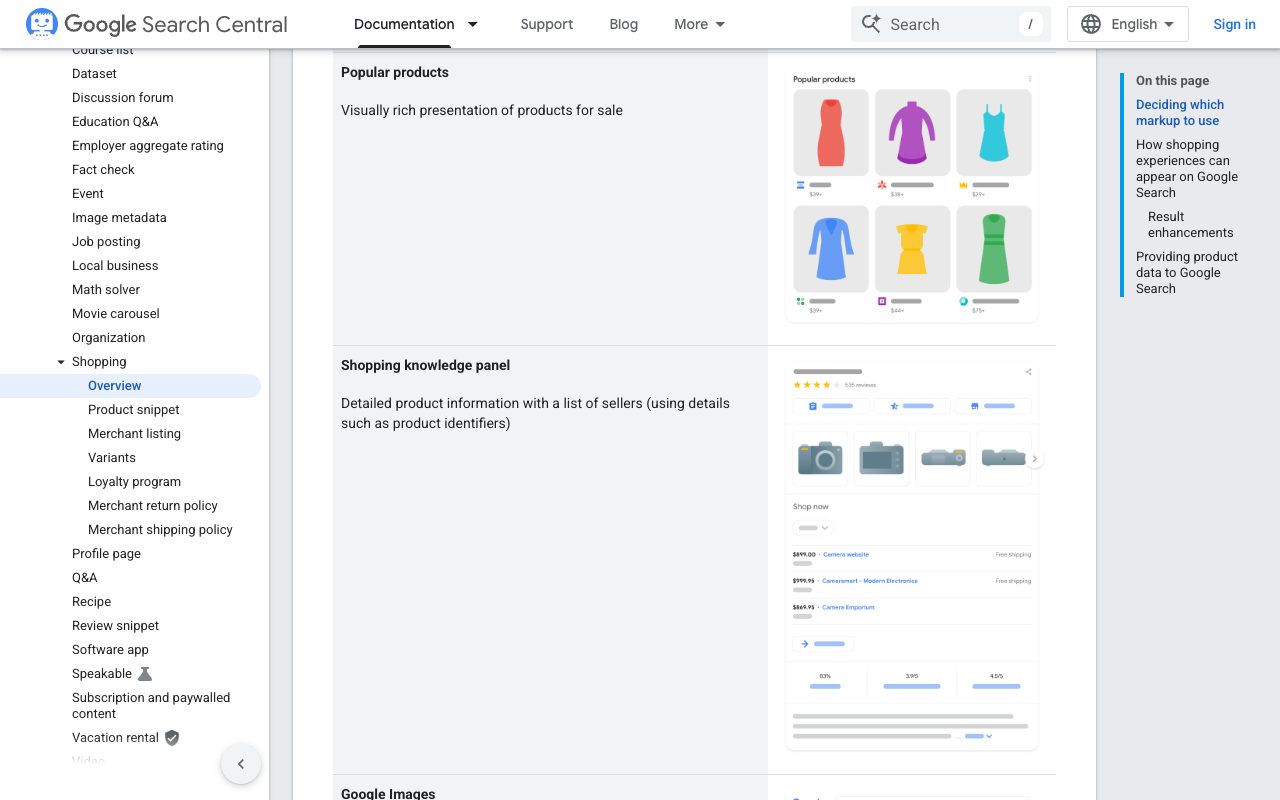The width and height of the screenshot is (1280, 800).
Task: Open the Event sidebar entry
Action: (88, 194)
